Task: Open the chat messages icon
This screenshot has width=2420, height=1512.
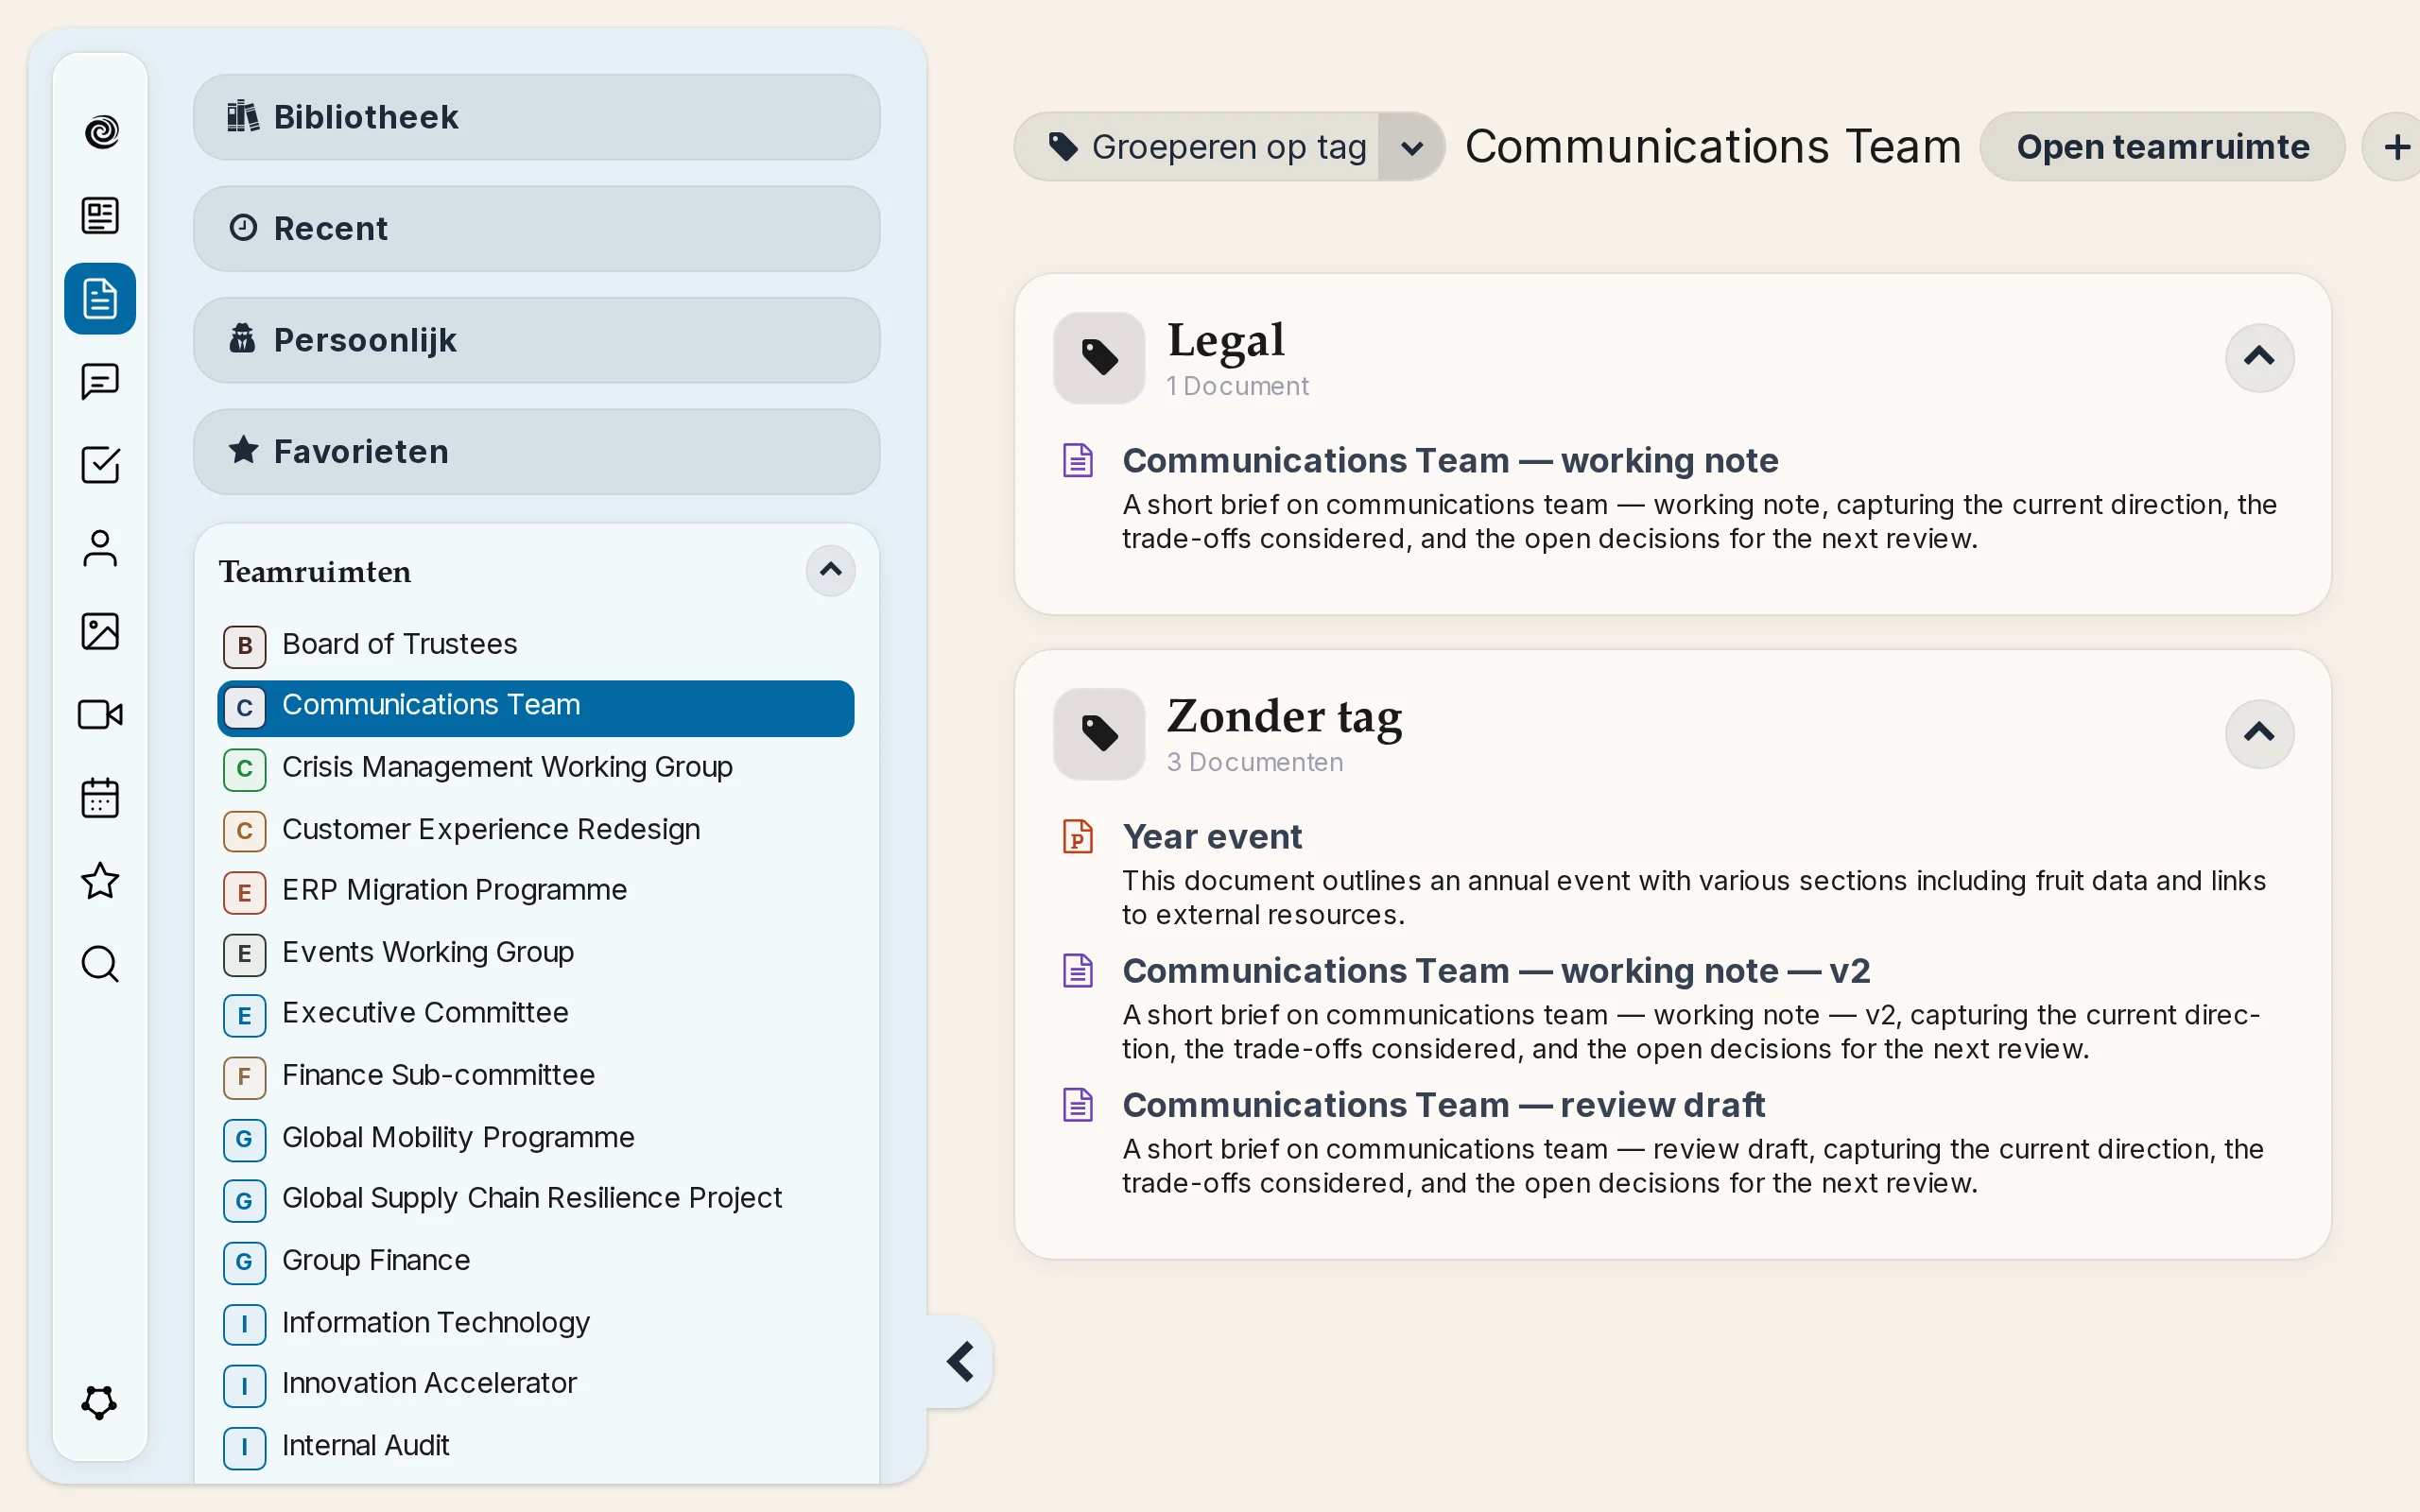Action: pos(100,382)
